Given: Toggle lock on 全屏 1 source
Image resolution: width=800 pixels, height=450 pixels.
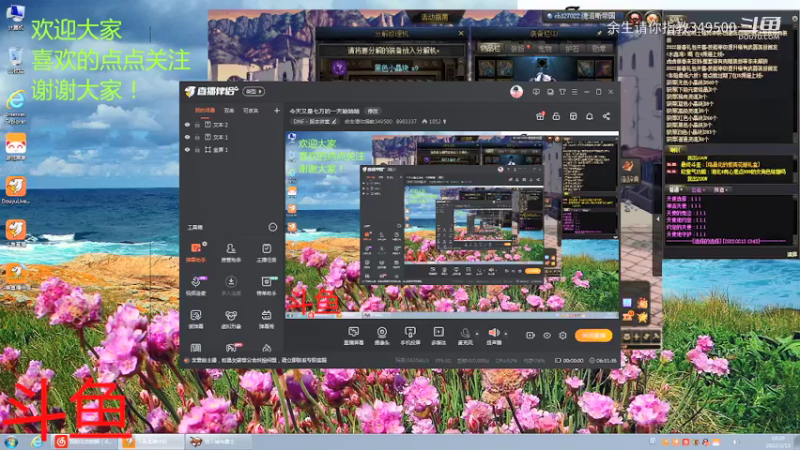Looking at the screenshot, I should (x=197, y=149).
